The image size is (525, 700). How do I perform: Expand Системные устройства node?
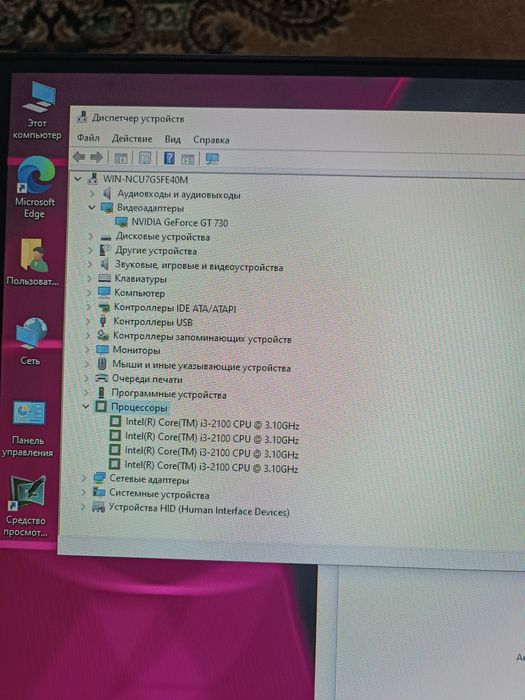click(83, 492)
